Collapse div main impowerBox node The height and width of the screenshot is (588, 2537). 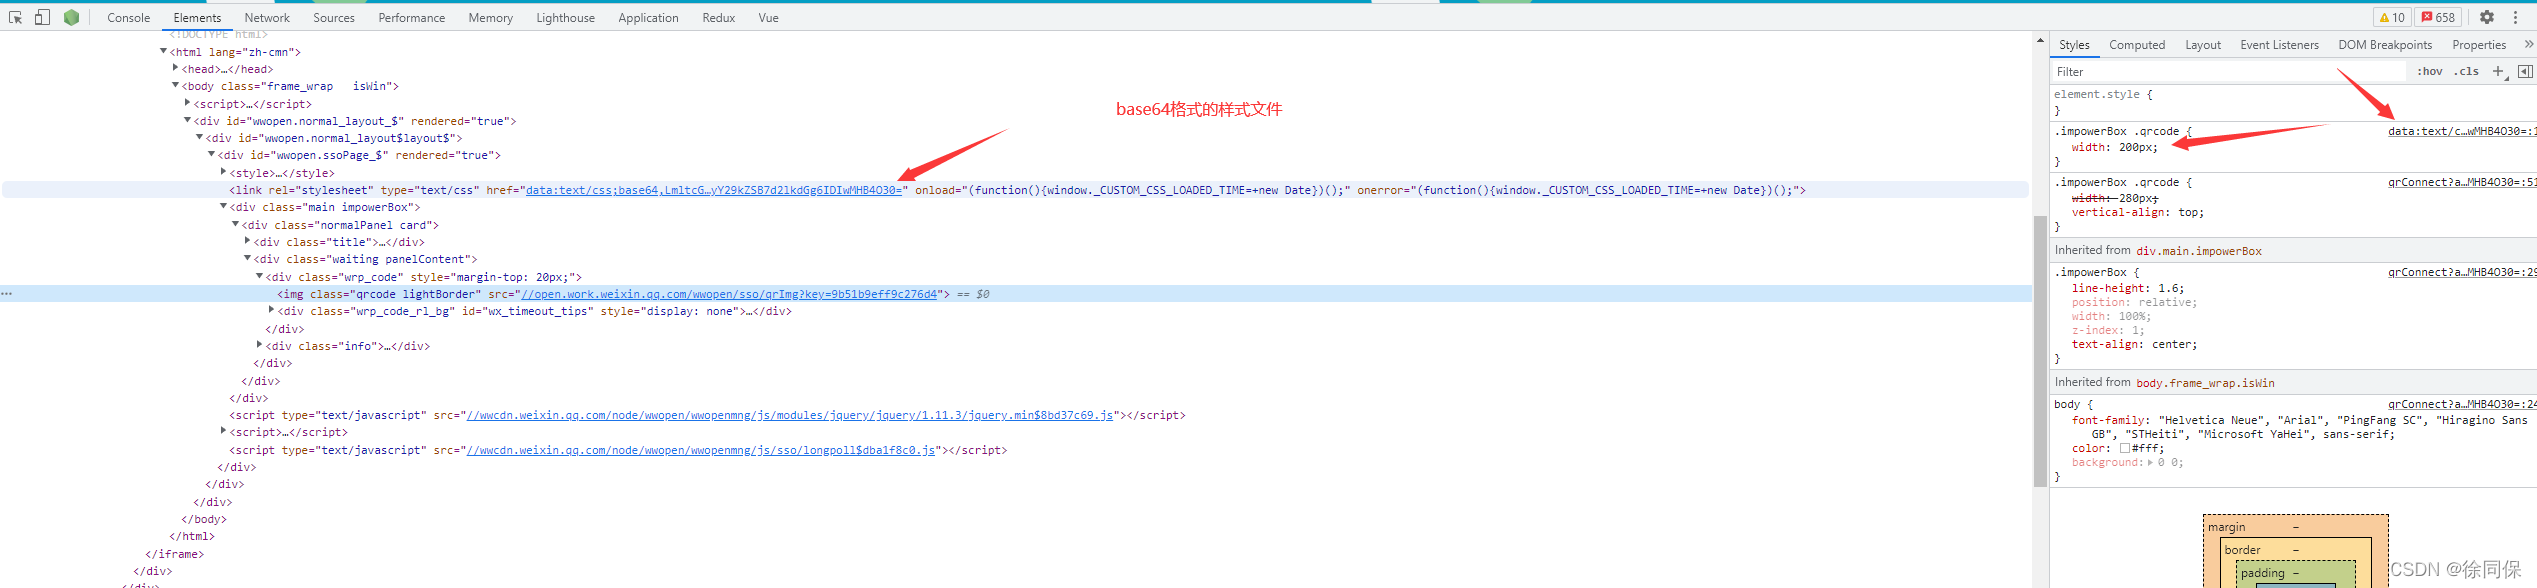(223, 207)
